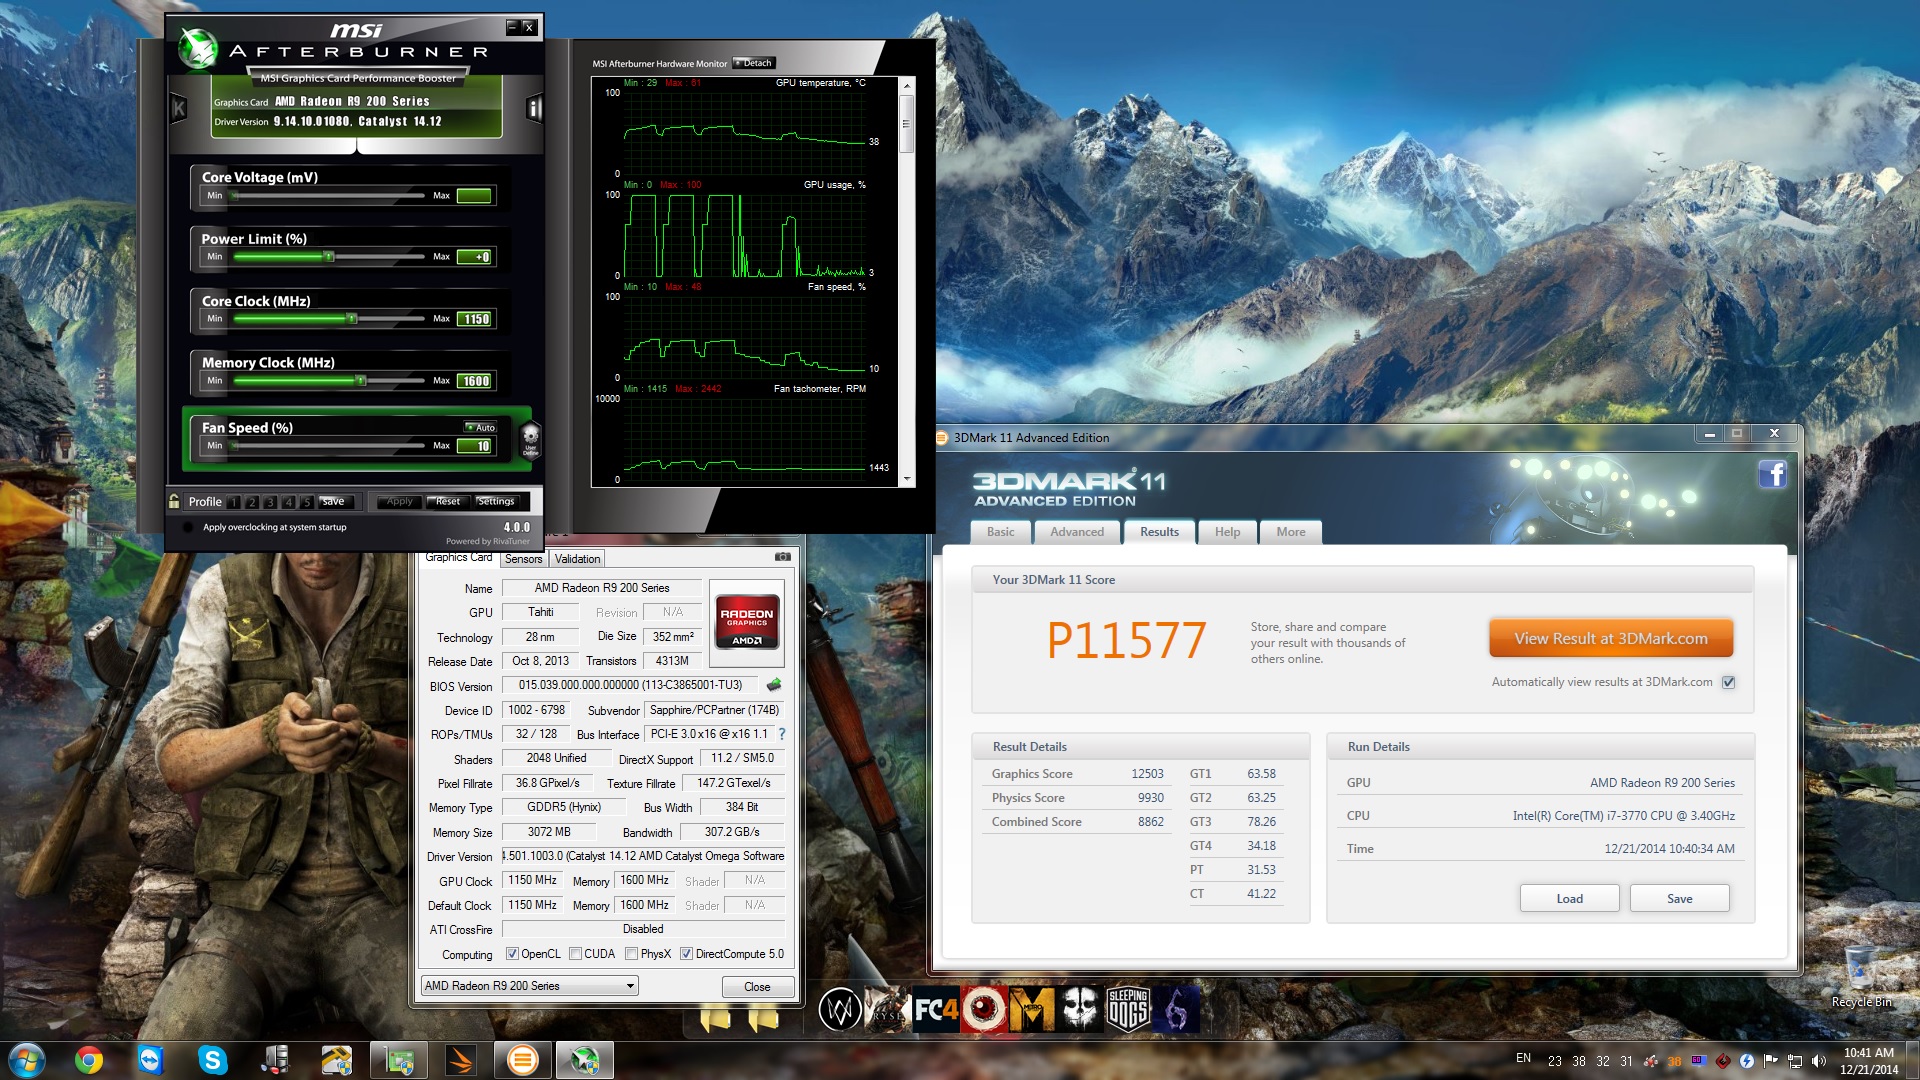Click the Afterburner profile save button

tap(334, 501)
